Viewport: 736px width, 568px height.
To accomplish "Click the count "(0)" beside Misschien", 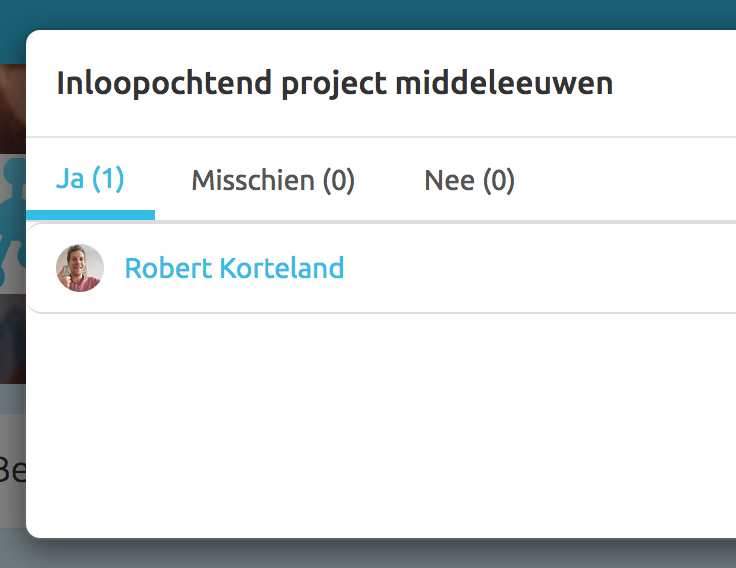I will (x=338, y=181).
